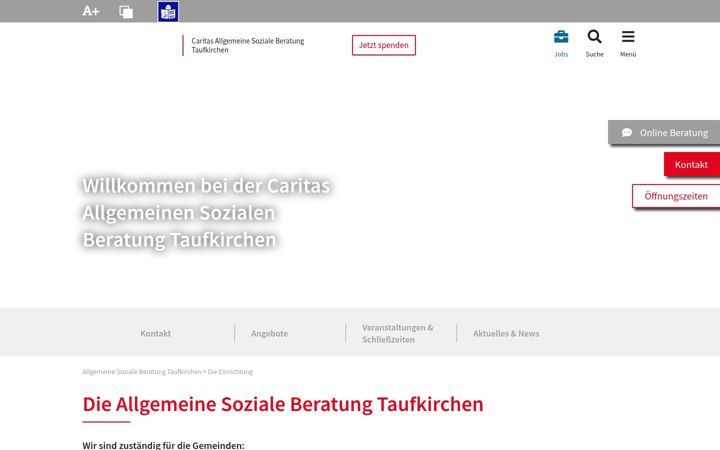Open the Online Beratung side tab
The image size is (720, 450).
664,132
